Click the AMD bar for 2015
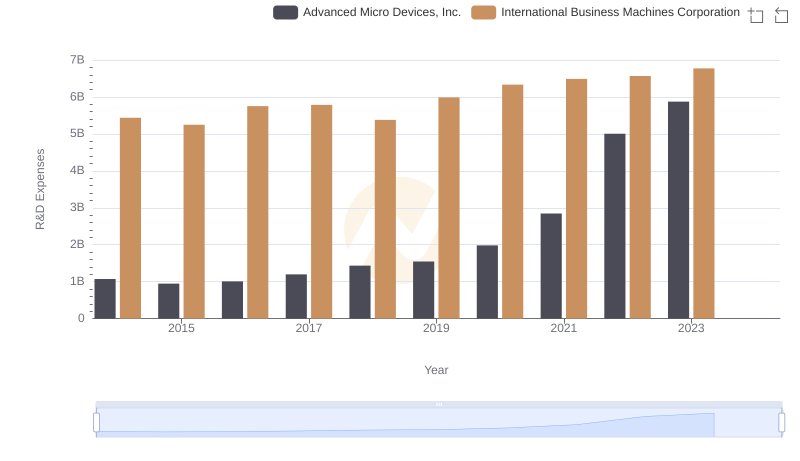Image resolution: width=800 pixels, height=461 pixels. click(x=169, y=301)
